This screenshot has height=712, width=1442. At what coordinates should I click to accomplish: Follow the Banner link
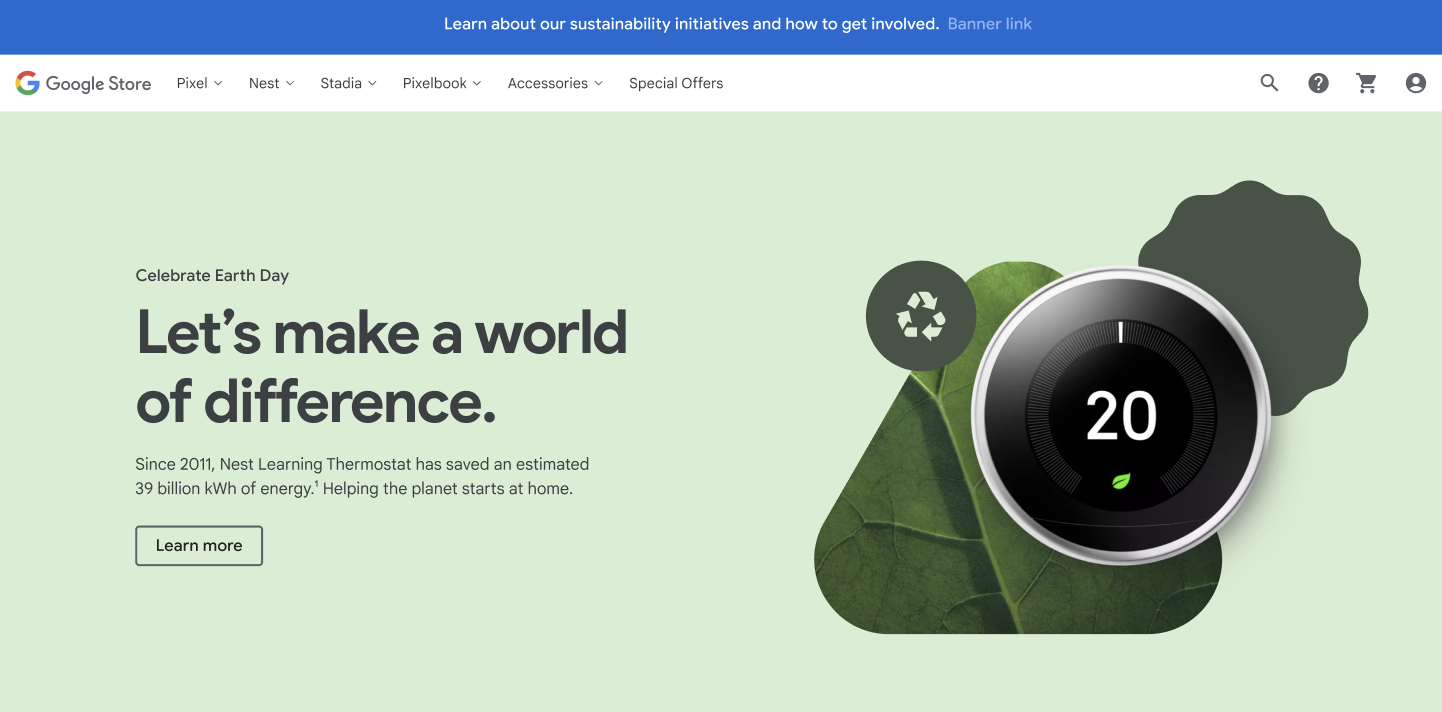(x=990, y=24)
